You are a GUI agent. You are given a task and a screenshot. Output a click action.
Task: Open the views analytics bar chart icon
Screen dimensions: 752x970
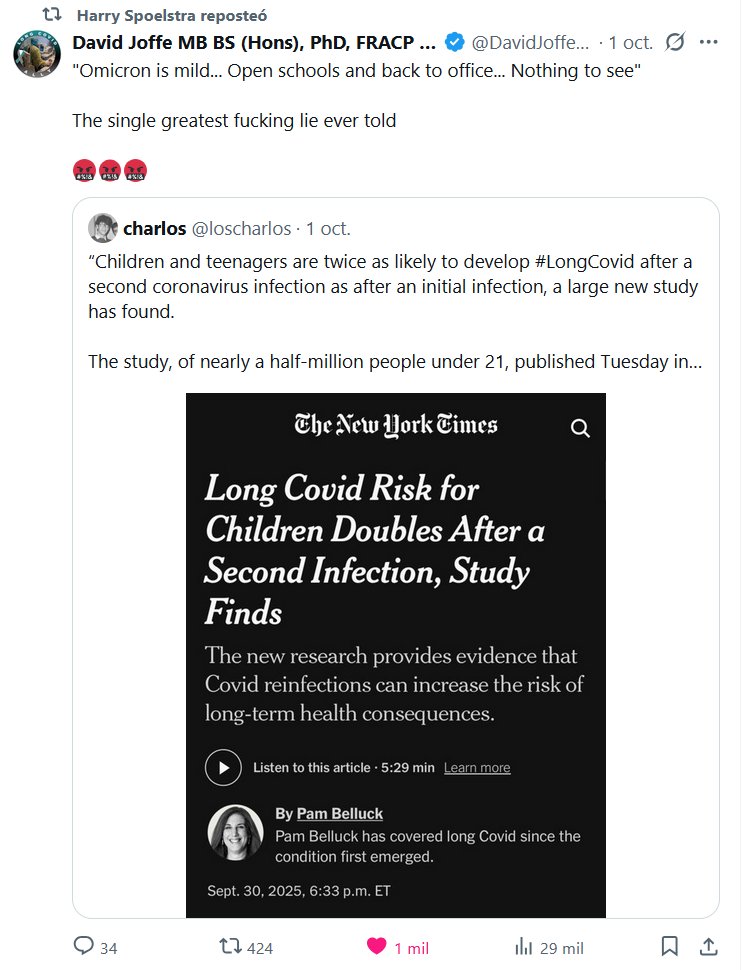[523, 946]
